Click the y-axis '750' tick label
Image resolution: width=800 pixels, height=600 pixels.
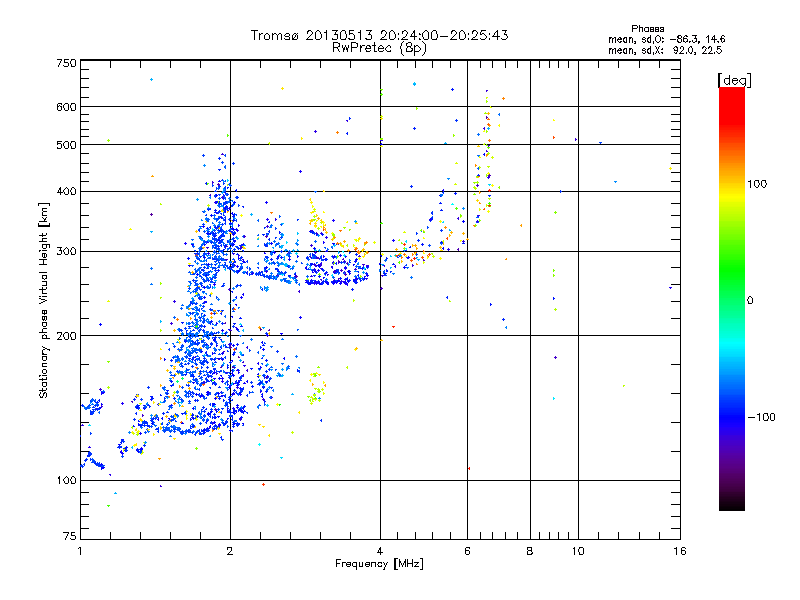[66, 63]
